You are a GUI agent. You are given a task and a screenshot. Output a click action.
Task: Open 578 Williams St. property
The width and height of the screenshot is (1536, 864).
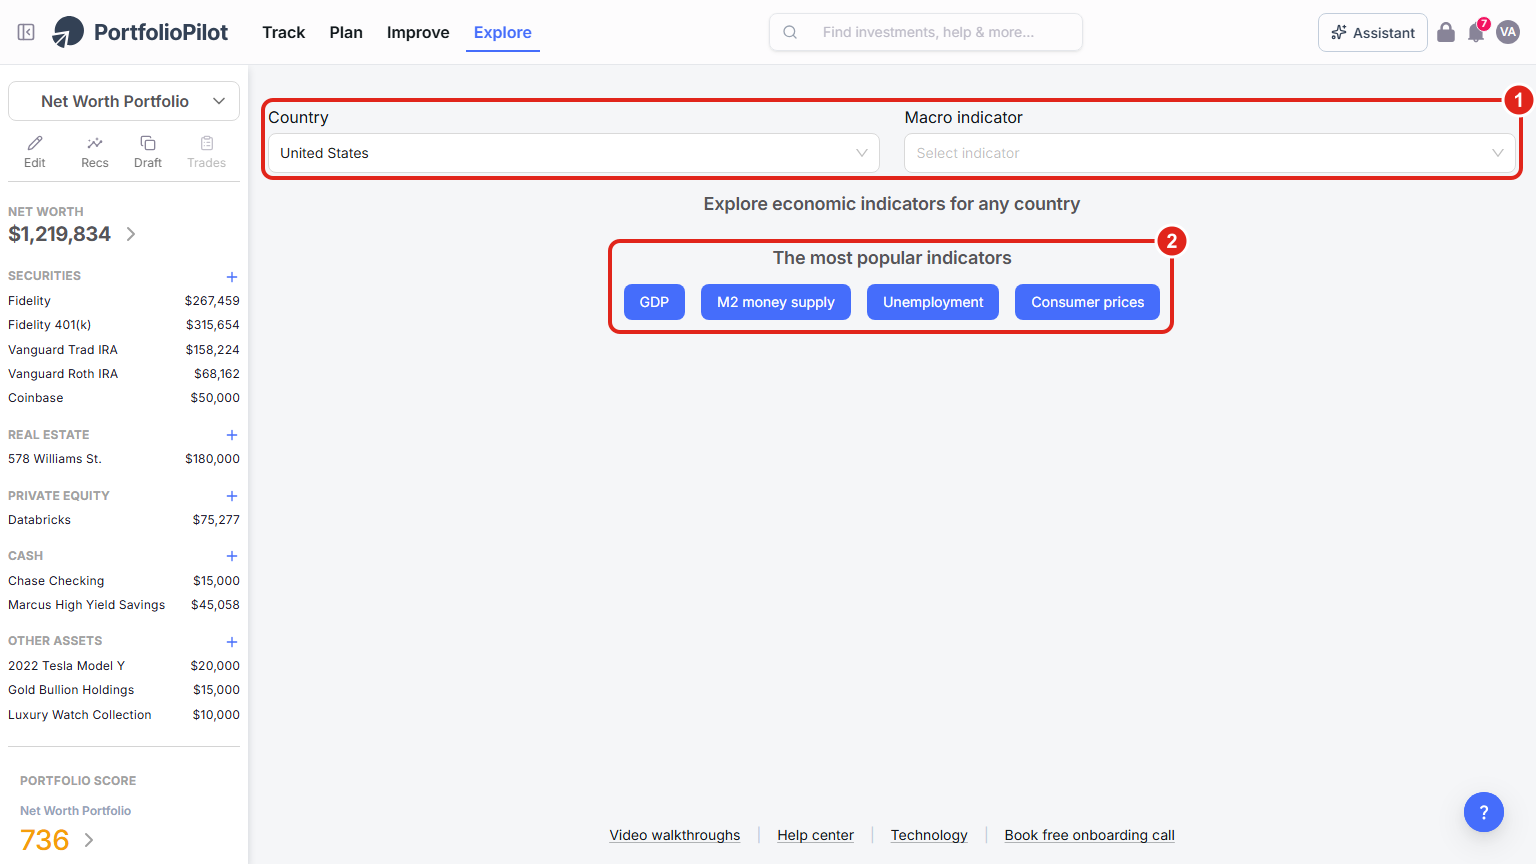click(124, 459)
